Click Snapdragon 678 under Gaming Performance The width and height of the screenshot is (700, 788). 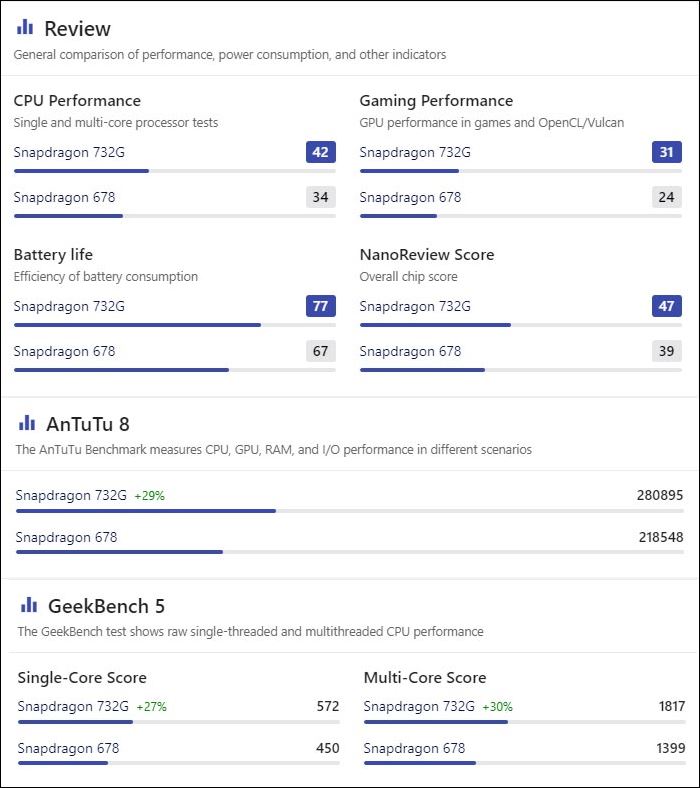(x=410, y=197)
